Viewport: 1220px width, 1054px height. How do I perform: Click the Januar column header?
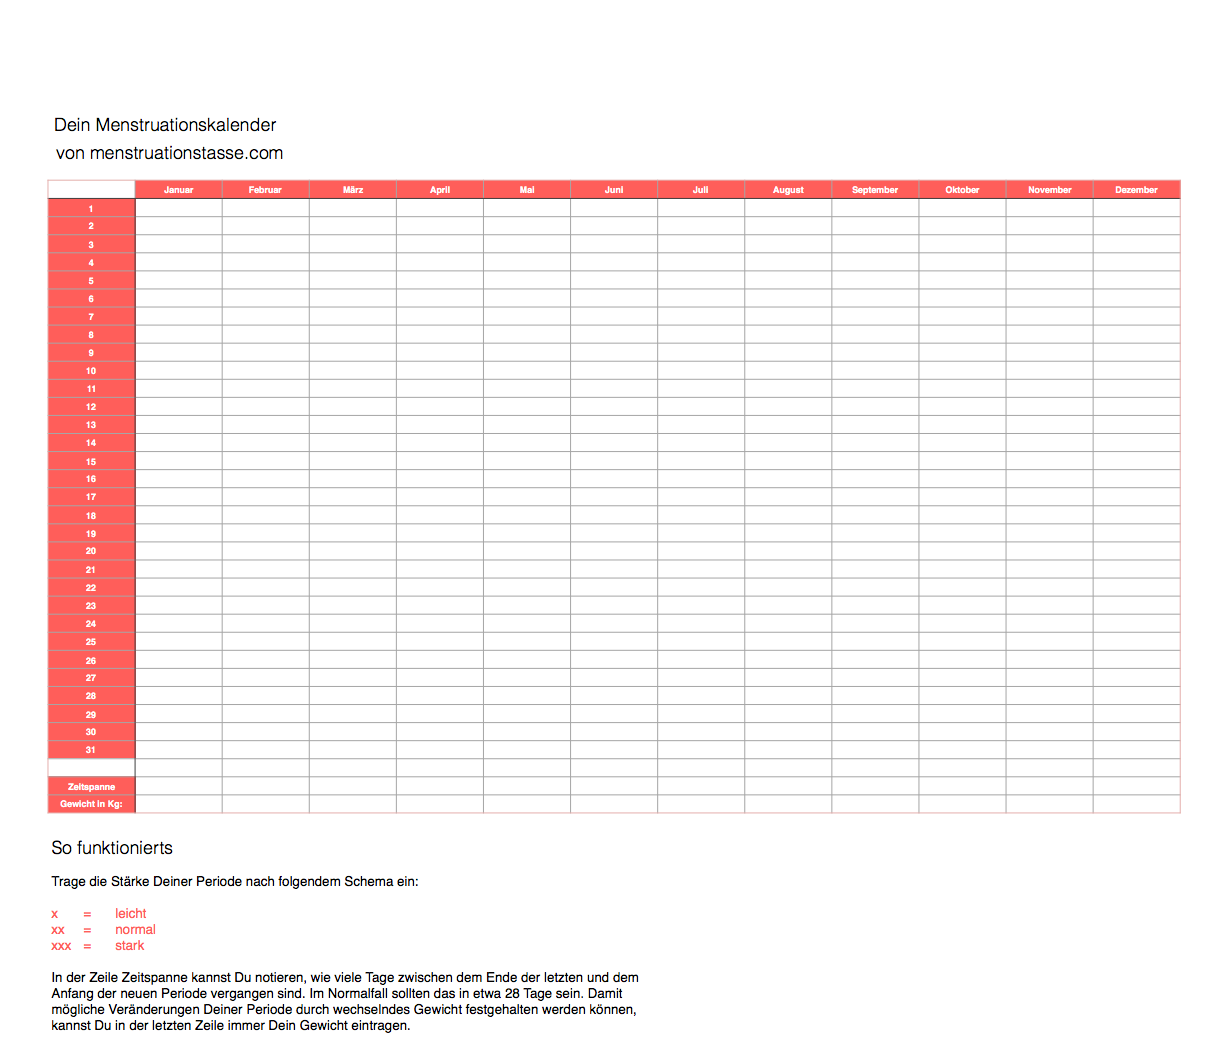click(178, 190)
